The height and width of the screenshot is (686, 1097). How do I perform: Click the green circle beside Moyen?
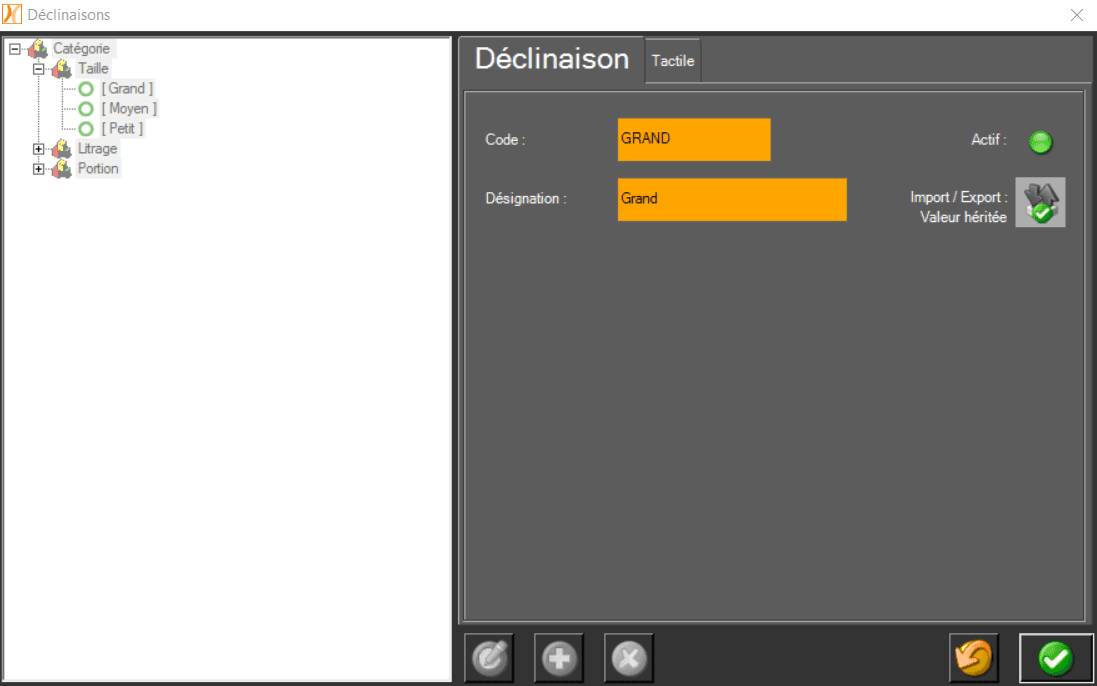[86, 109]
